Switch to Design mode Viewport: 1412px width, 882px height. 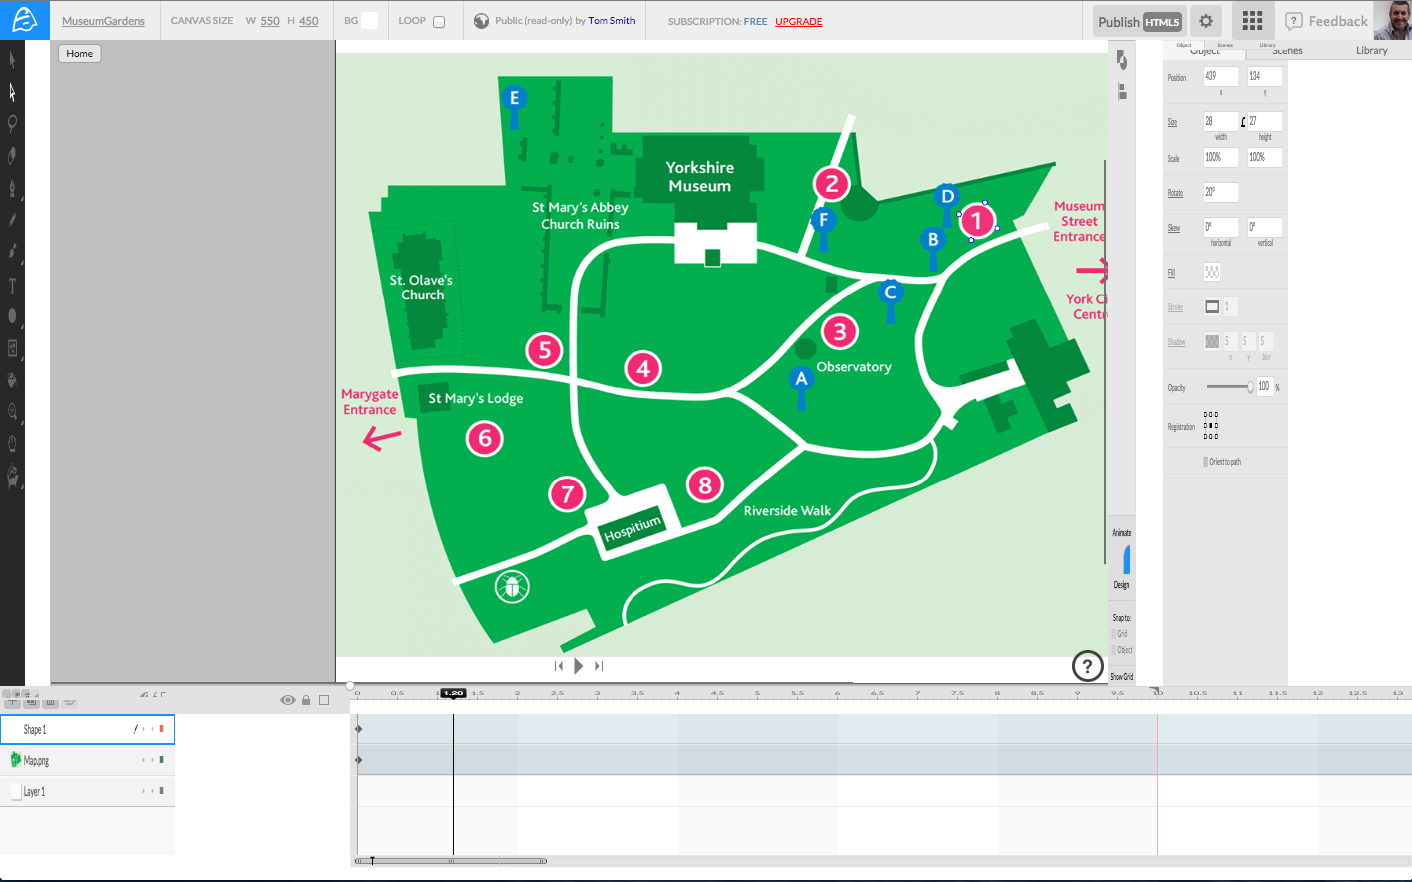(x=1122, y=585)
